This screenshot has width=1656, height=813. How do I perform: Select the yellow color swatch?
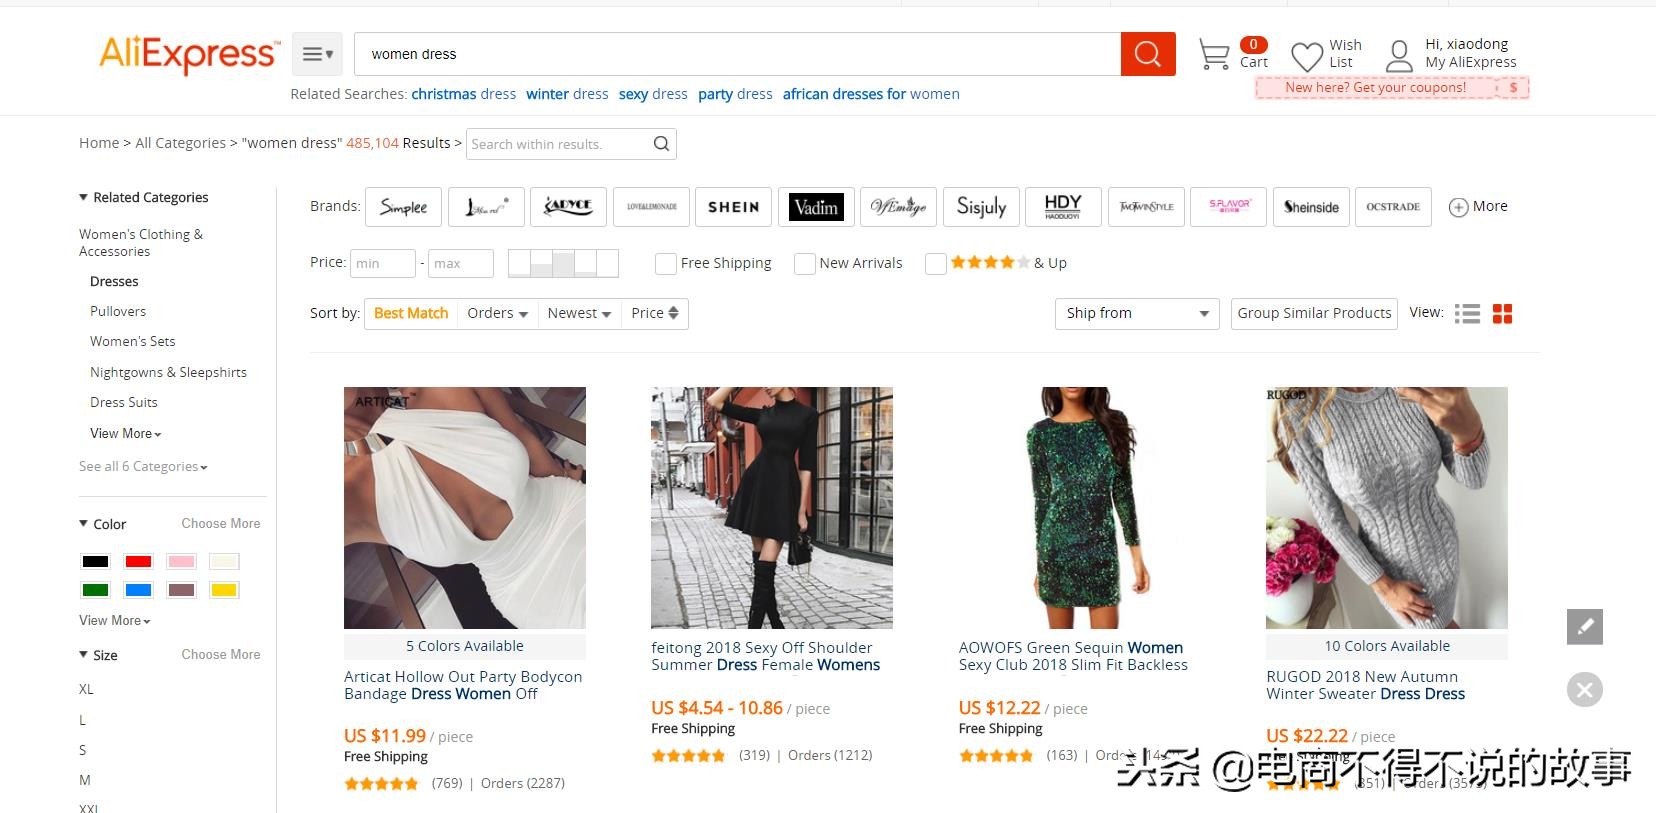point(224,590)
